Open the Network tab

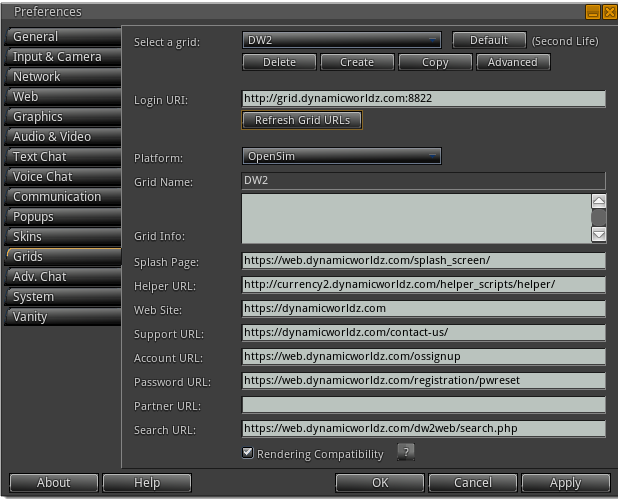point(63,76)
